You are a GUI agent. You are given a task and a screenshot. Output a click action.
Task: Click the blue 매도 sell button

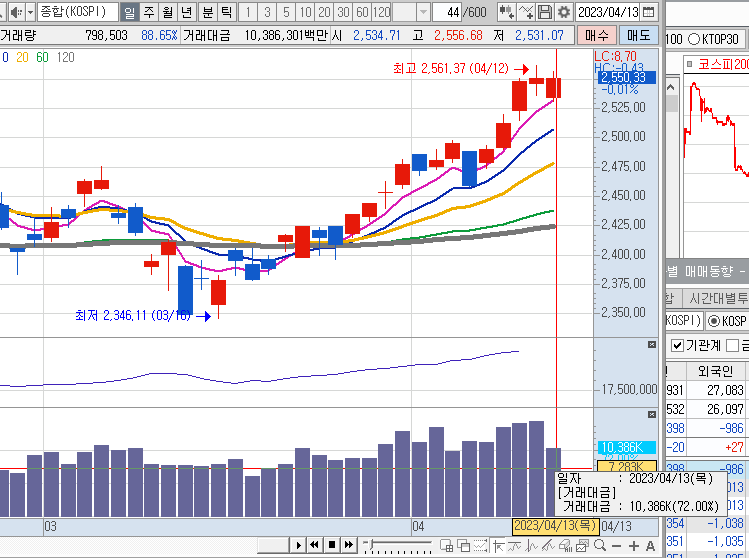pyautogui.click(x=639, y=35)
